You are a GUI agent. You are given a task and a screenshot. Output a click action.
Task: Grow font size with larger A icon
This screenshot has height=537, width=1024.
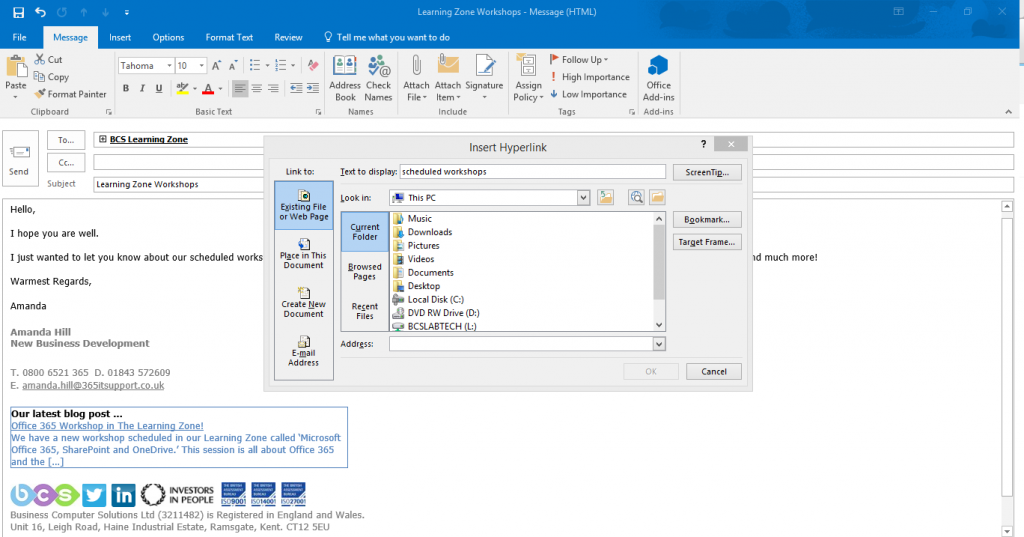(x=216, y=65)
